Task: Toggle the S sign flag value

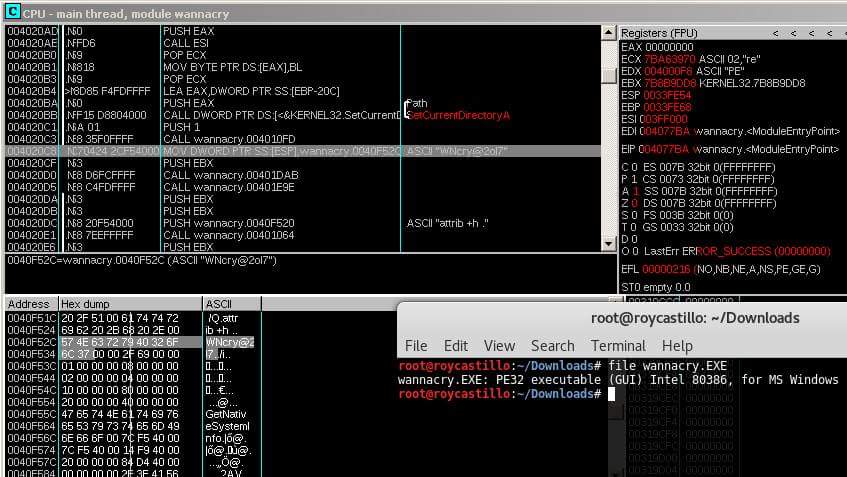Action: (x=634, y=215)
